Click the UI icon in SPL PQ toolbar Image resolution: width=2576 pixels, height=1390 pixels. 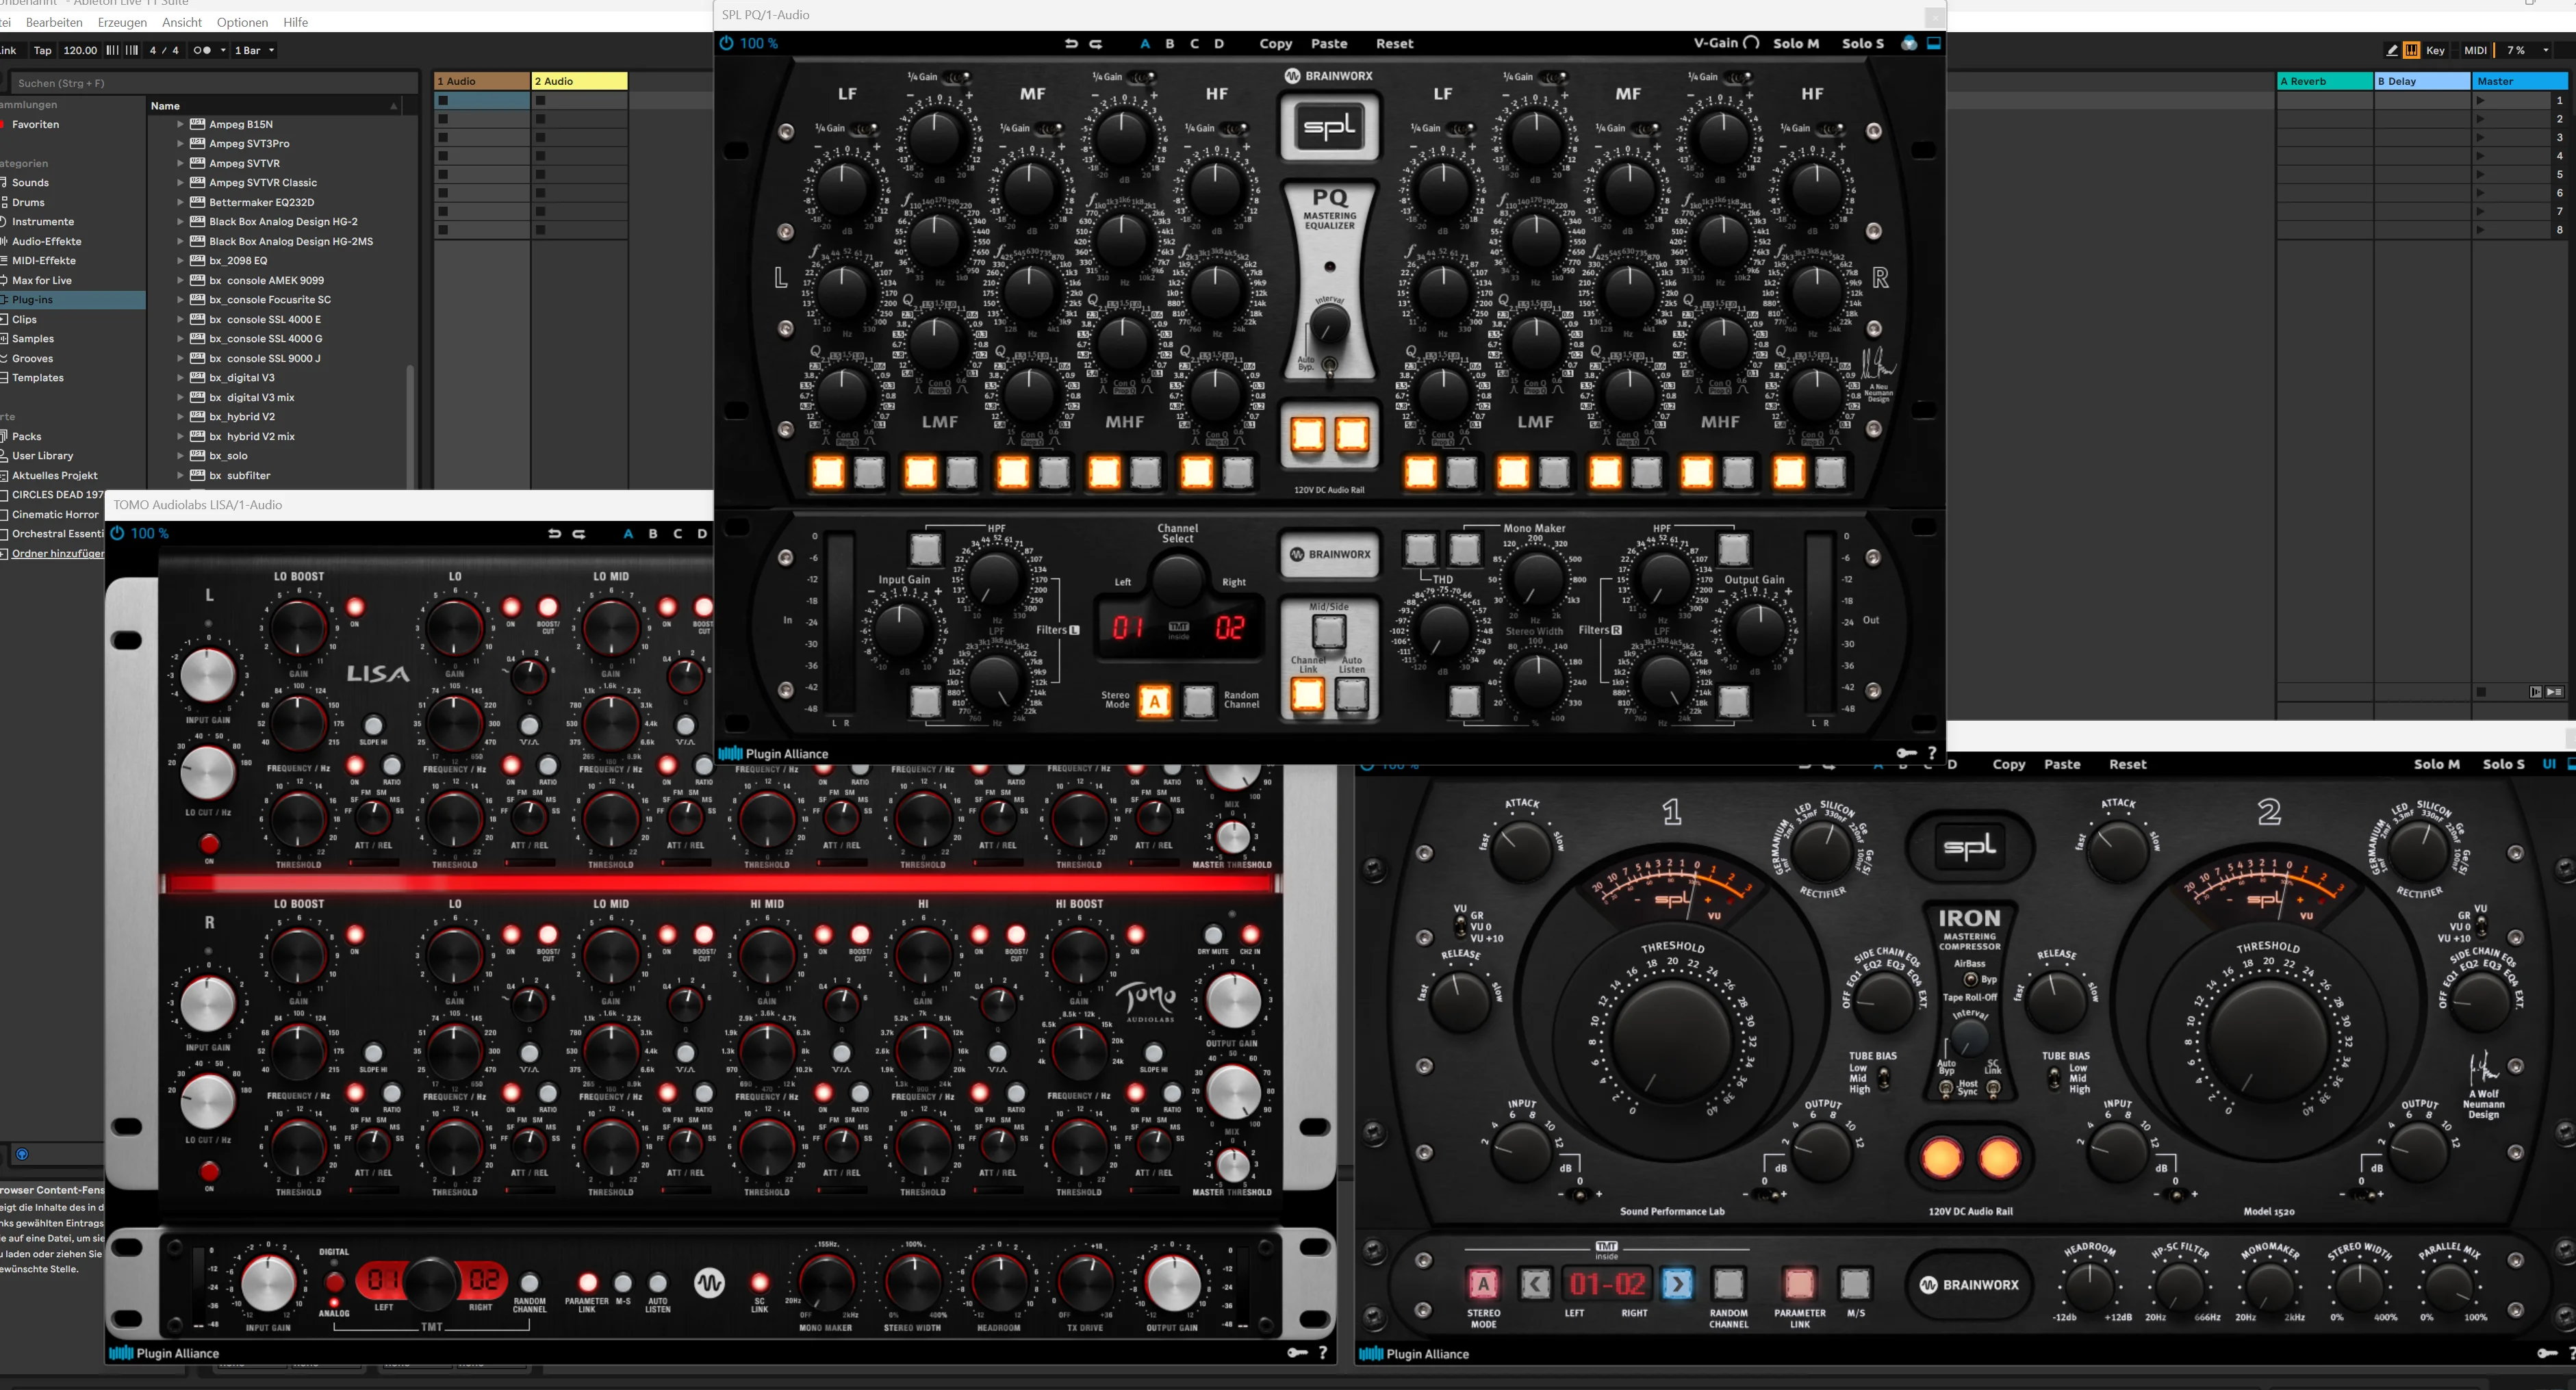click(1934, 43)
